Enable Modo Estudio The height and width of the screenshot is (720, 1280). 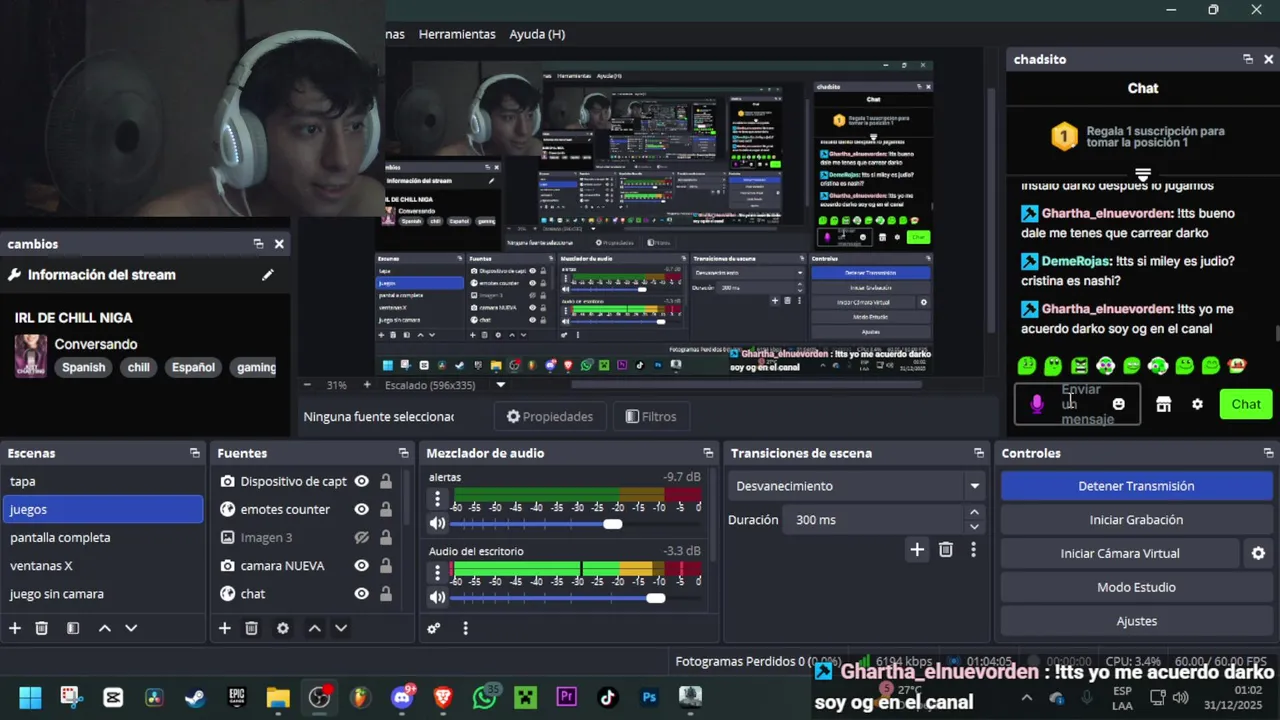point(1136,587)
